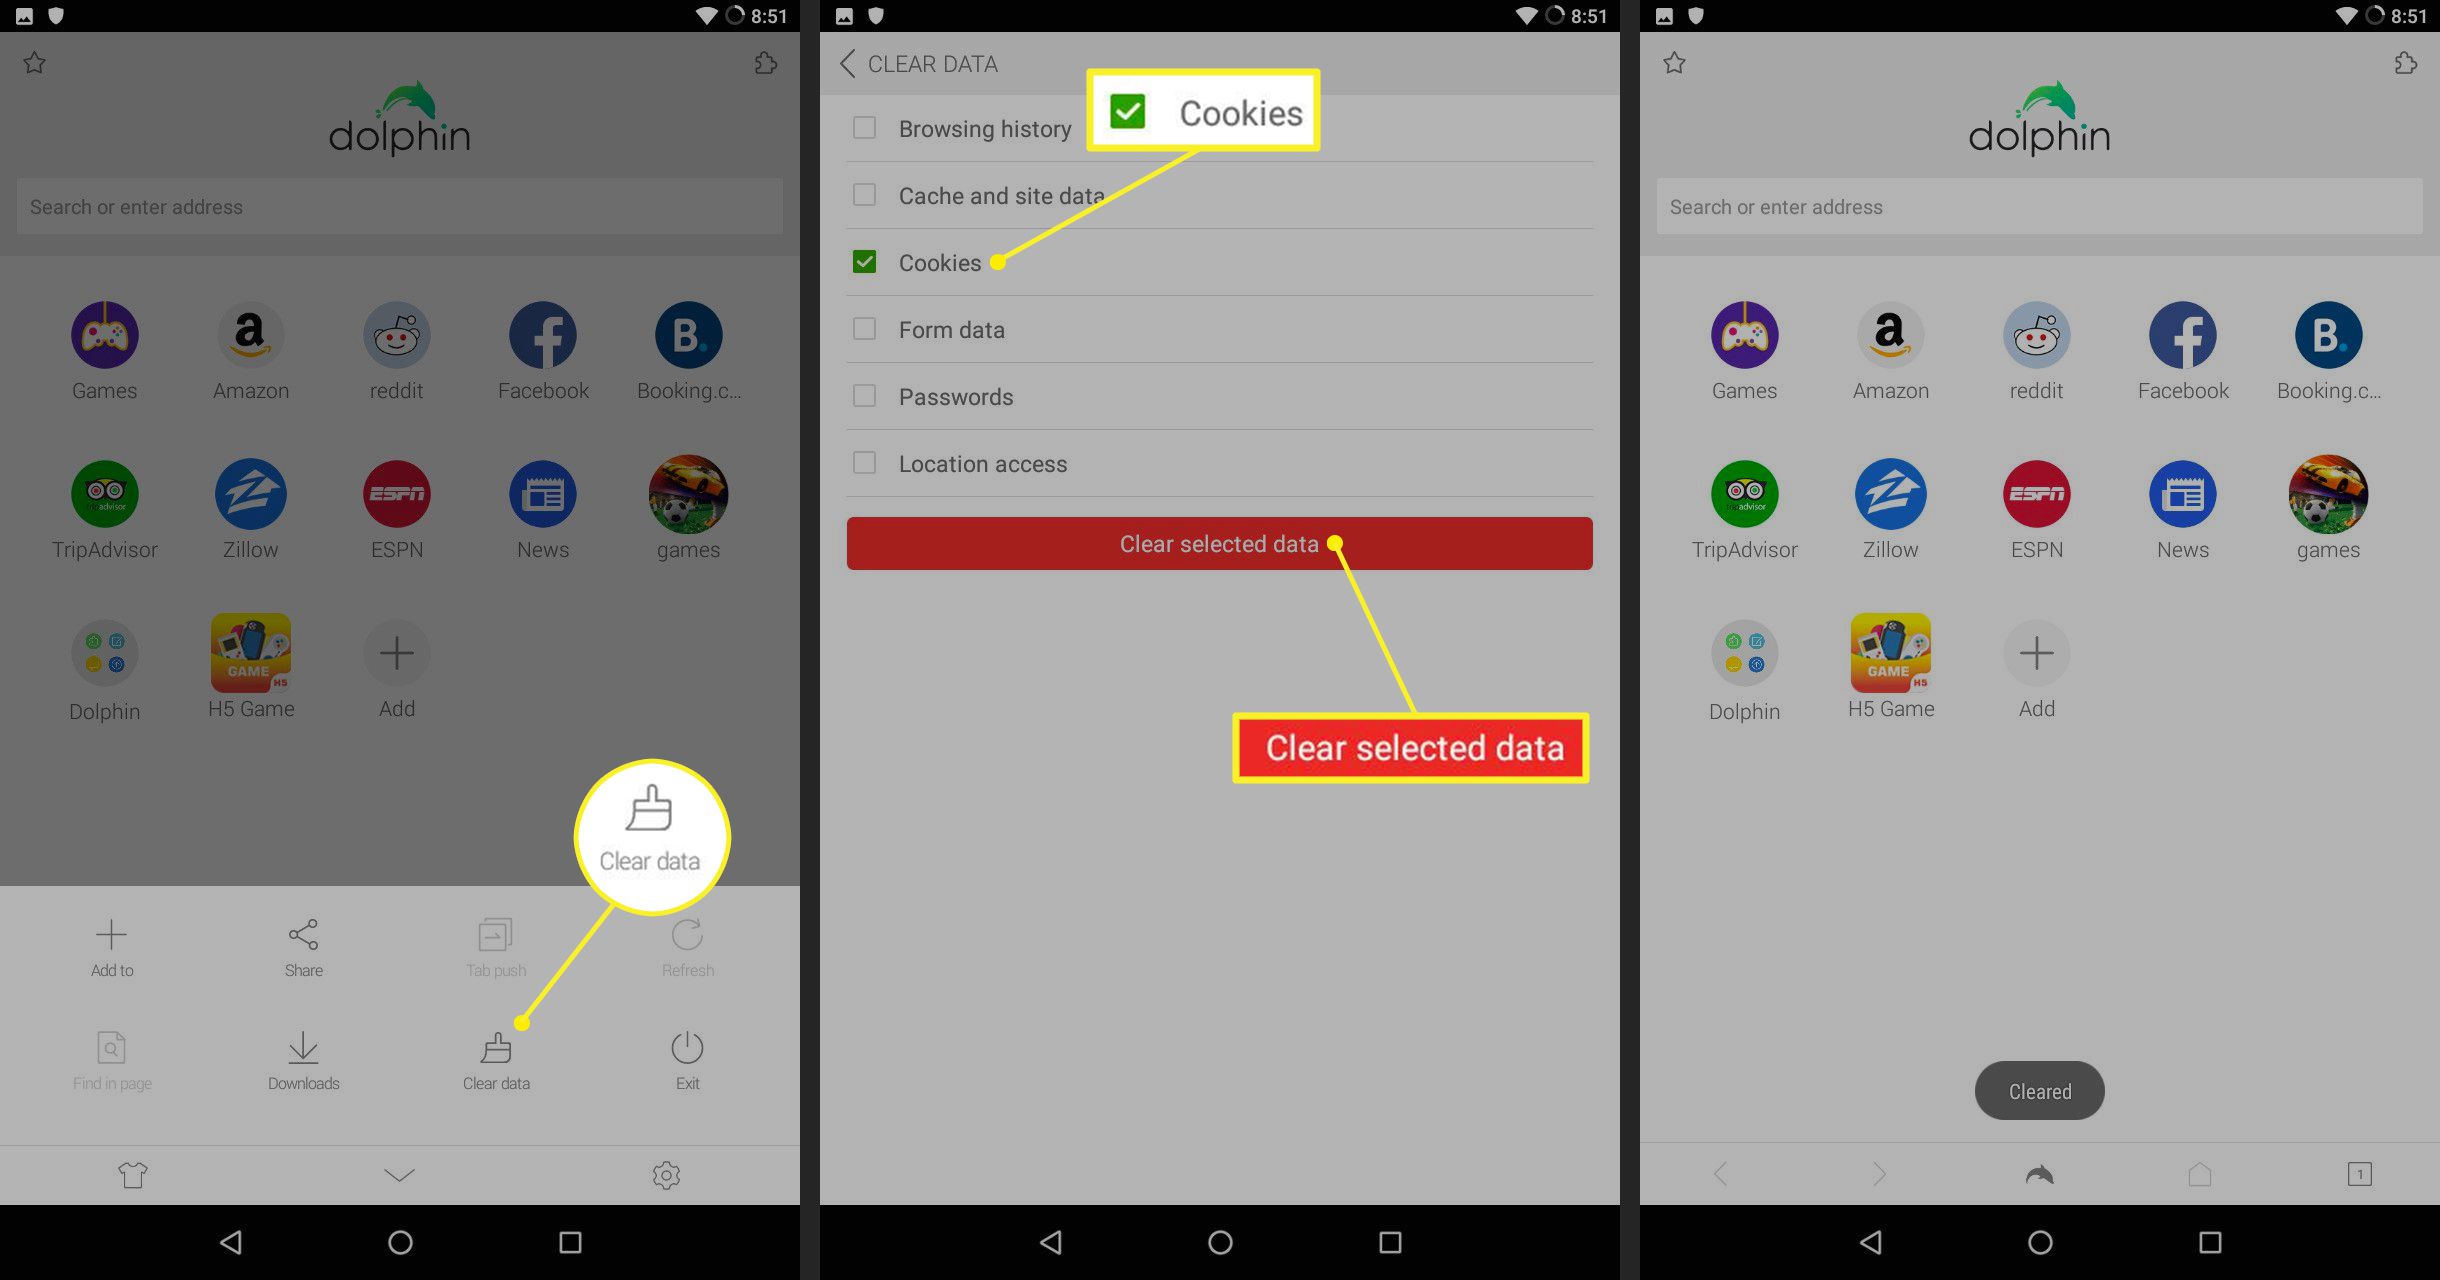Enable the Cache and site data checkbox
Image resolution: width=2440 pixels, height=1280 pixels.
tap(867, 192)
